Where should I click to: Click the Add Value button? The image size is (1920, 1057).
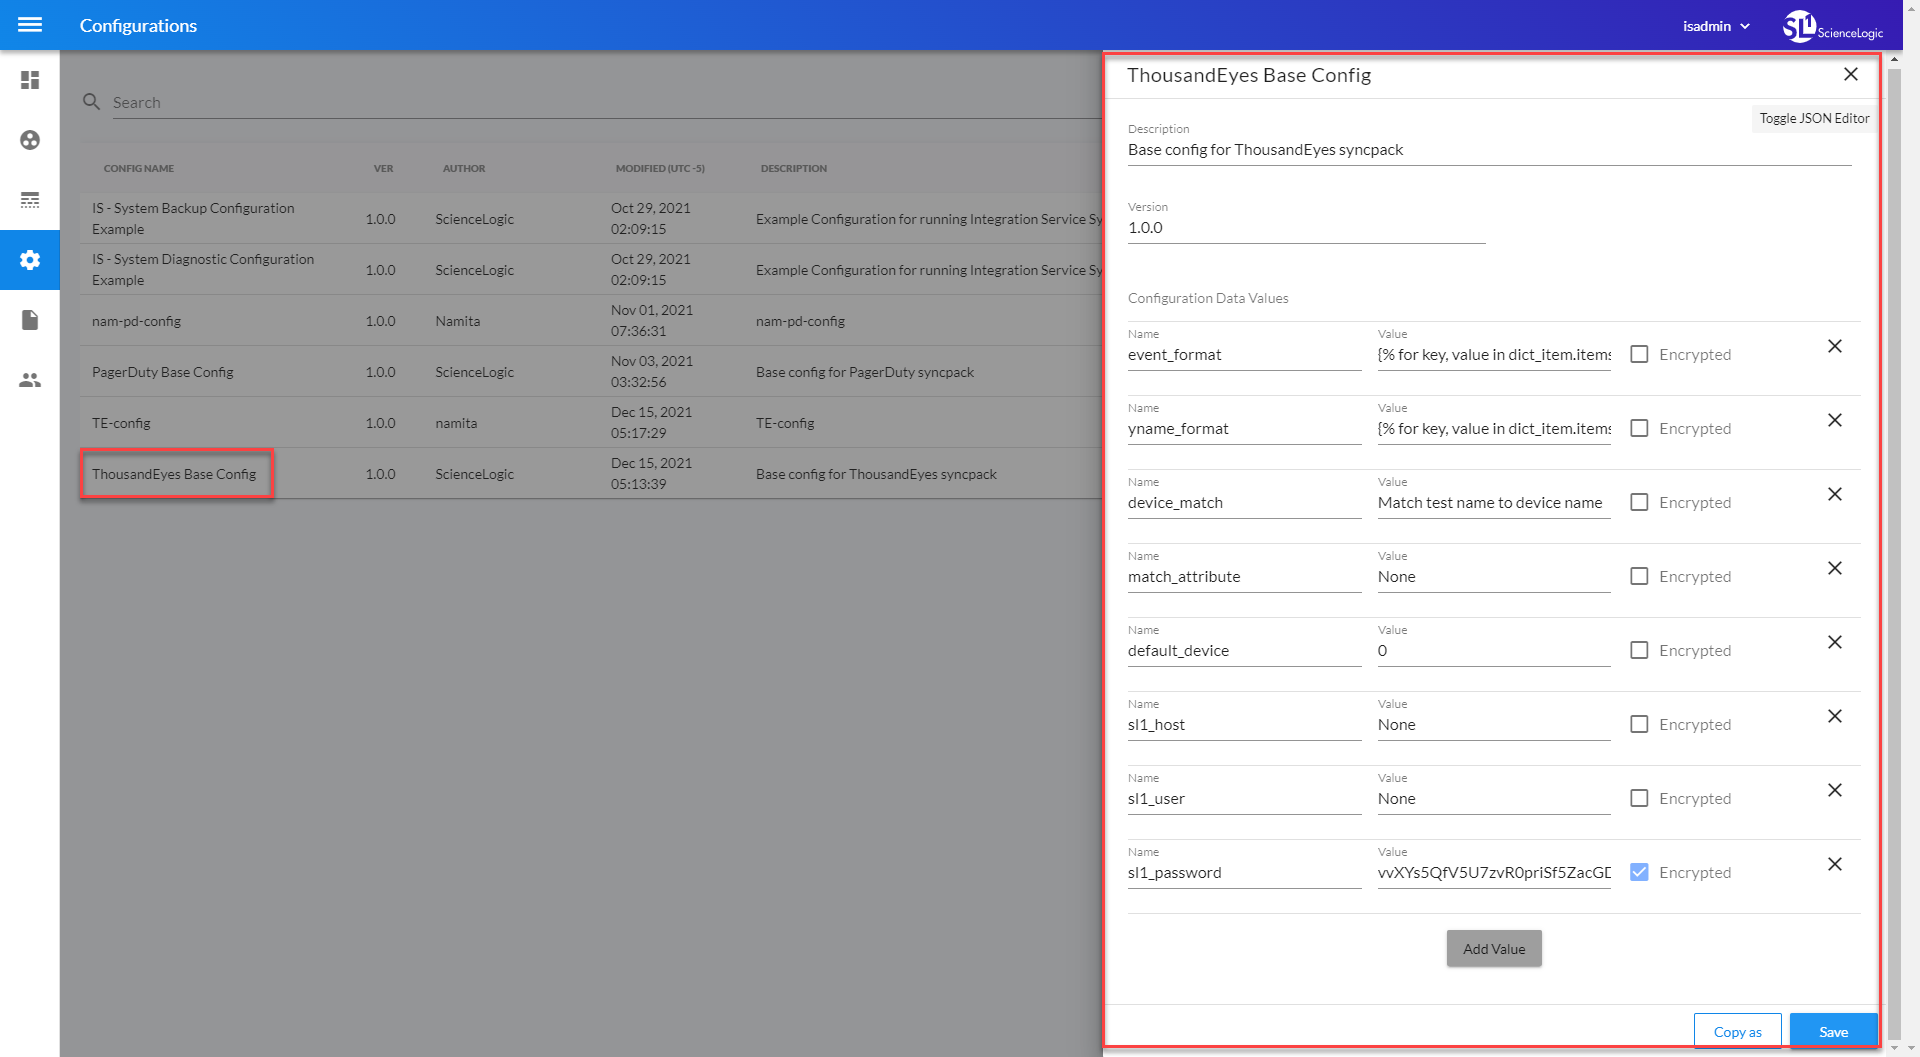click(x=1494, y=949)
